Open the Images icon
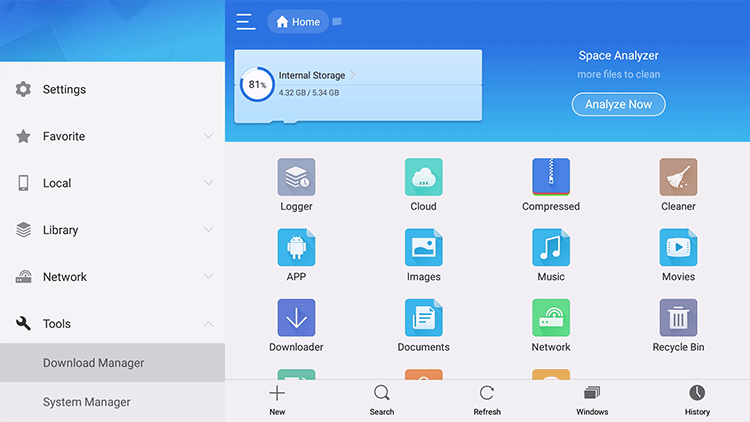Screen dimensions: 750x422 (x=423, y=247)
